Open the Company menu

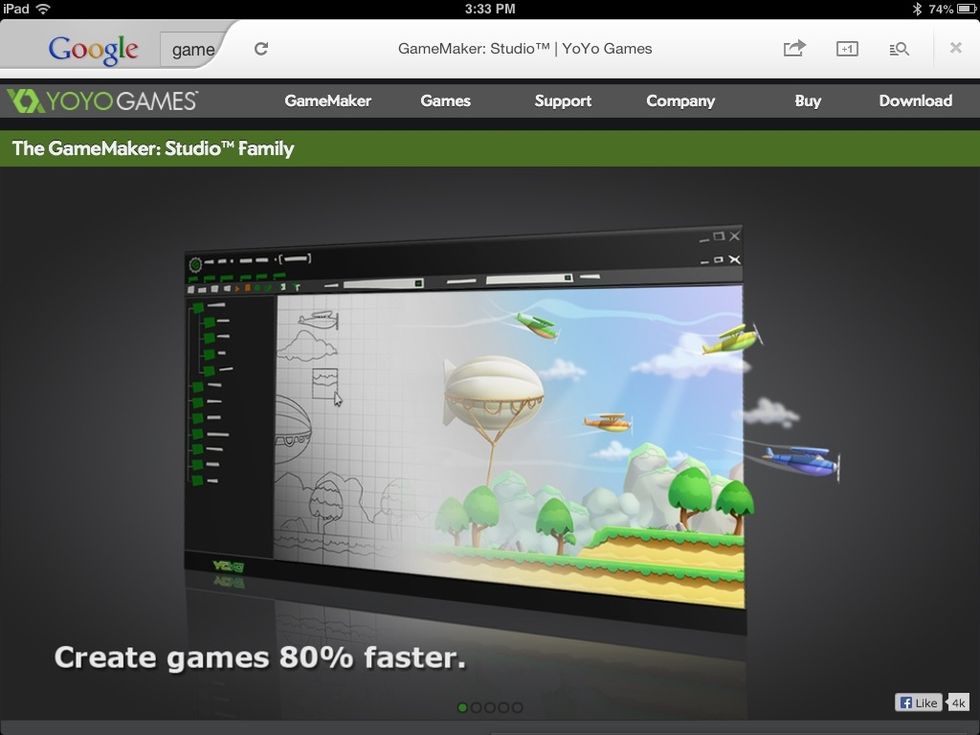681,101
